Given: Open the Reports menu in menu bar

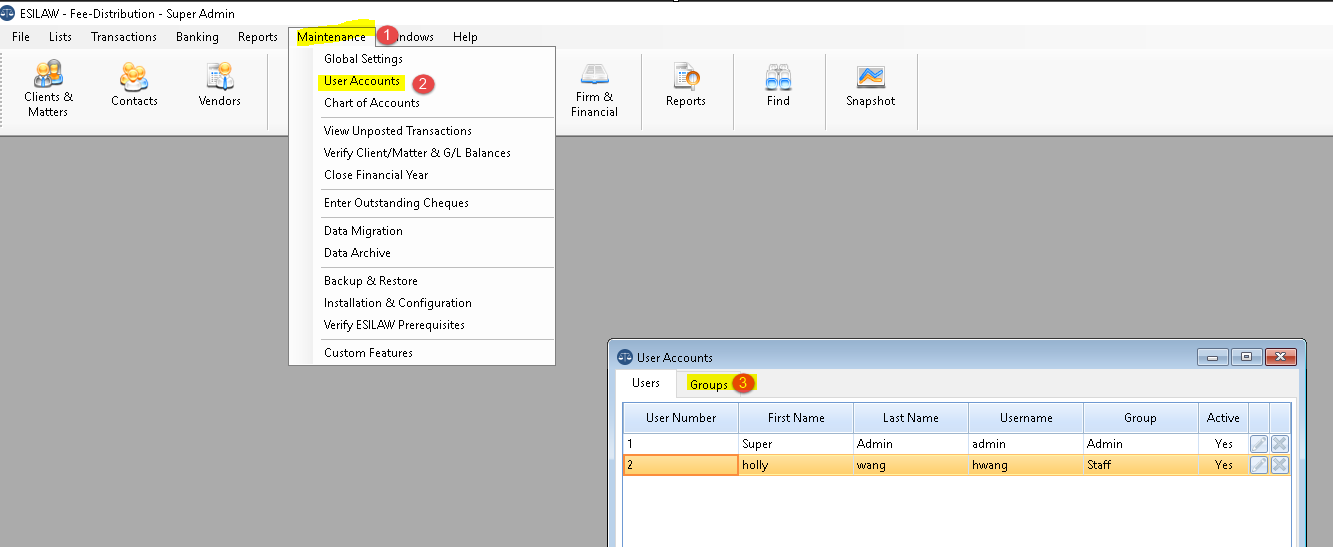Looking at the screenshot, I should 258,37.
